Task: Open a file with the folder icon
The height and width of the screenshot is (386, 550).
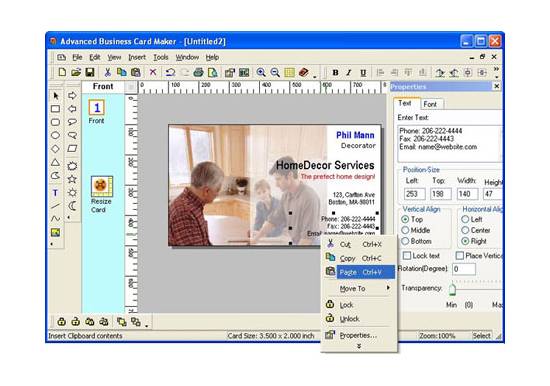Action: pyautogui.click(x=76, y=72)
